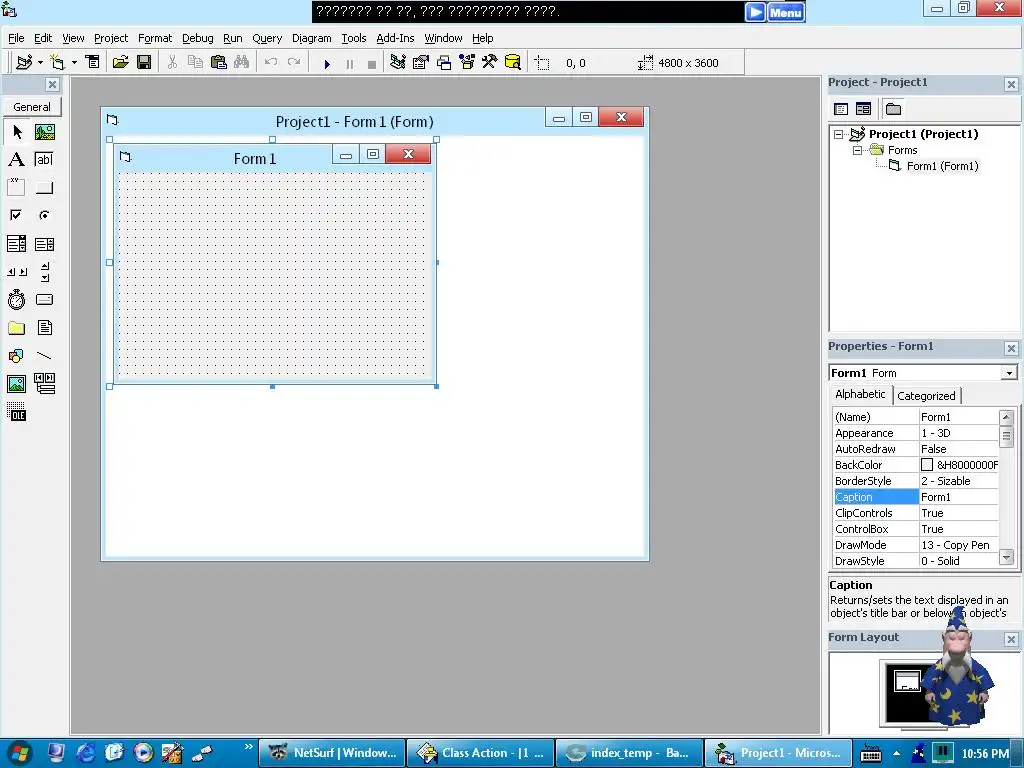
Task: Select the BorderStyle property row
Action: (916, 481)
